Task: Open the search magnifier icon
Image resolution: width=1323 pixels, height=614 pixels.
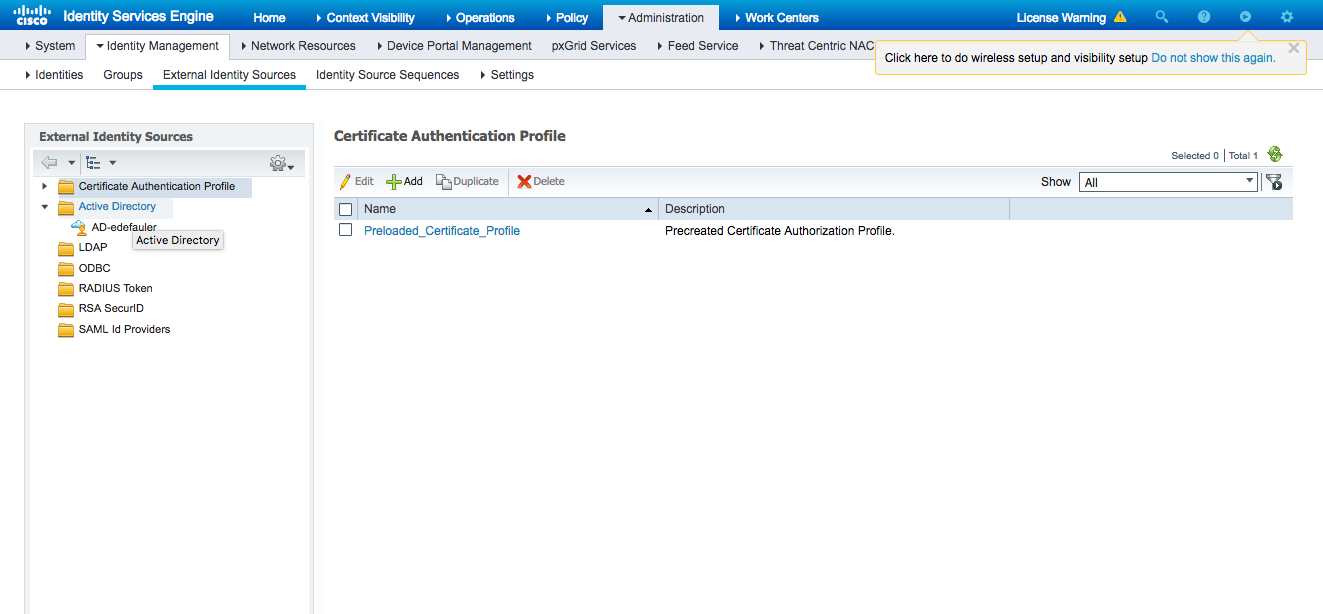Action: click(x=1161, y=17)
